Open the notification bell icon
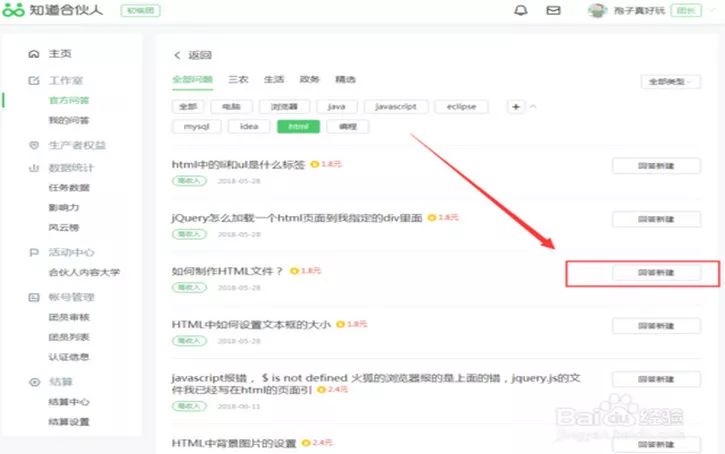This screenshot has width=725, height=454. (521, 10)
